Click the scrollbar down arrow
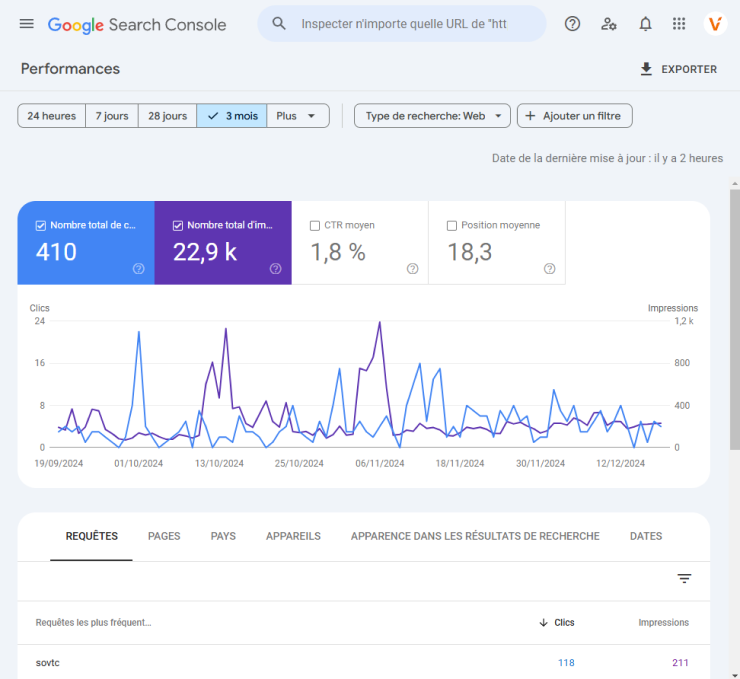The width and height of the screenshot is (740, 679). 735,675
